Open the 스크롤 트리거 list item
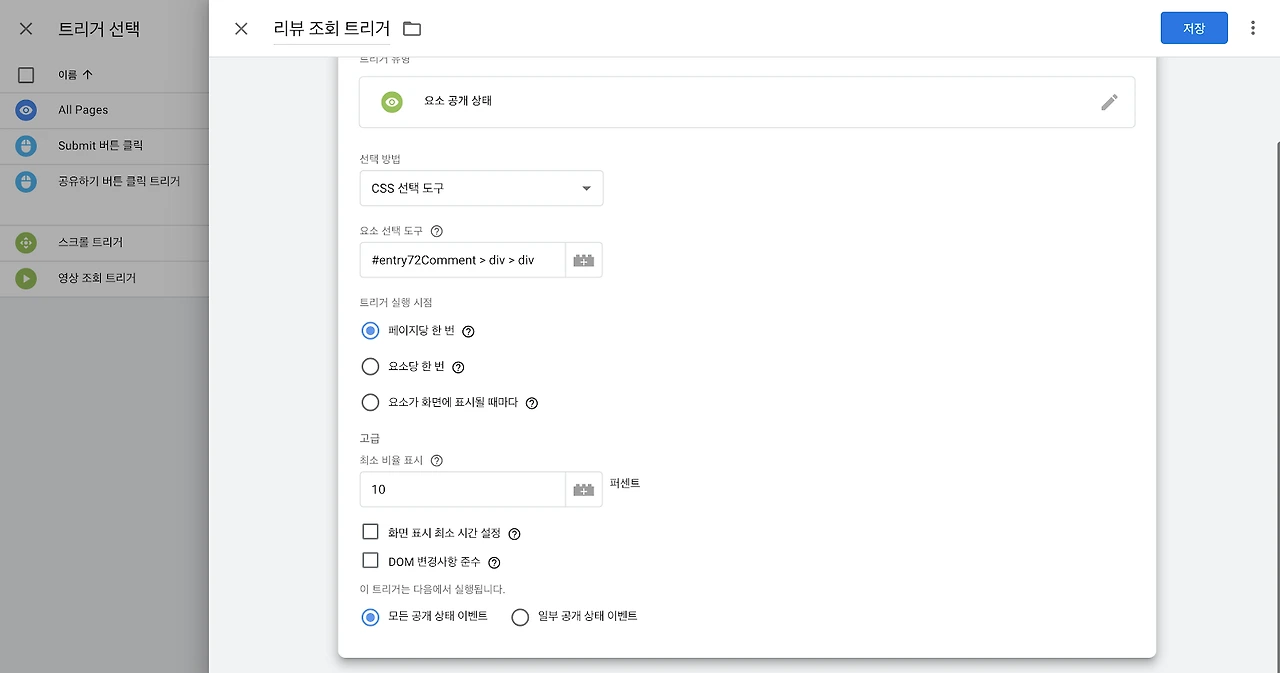 pos(104,242)
